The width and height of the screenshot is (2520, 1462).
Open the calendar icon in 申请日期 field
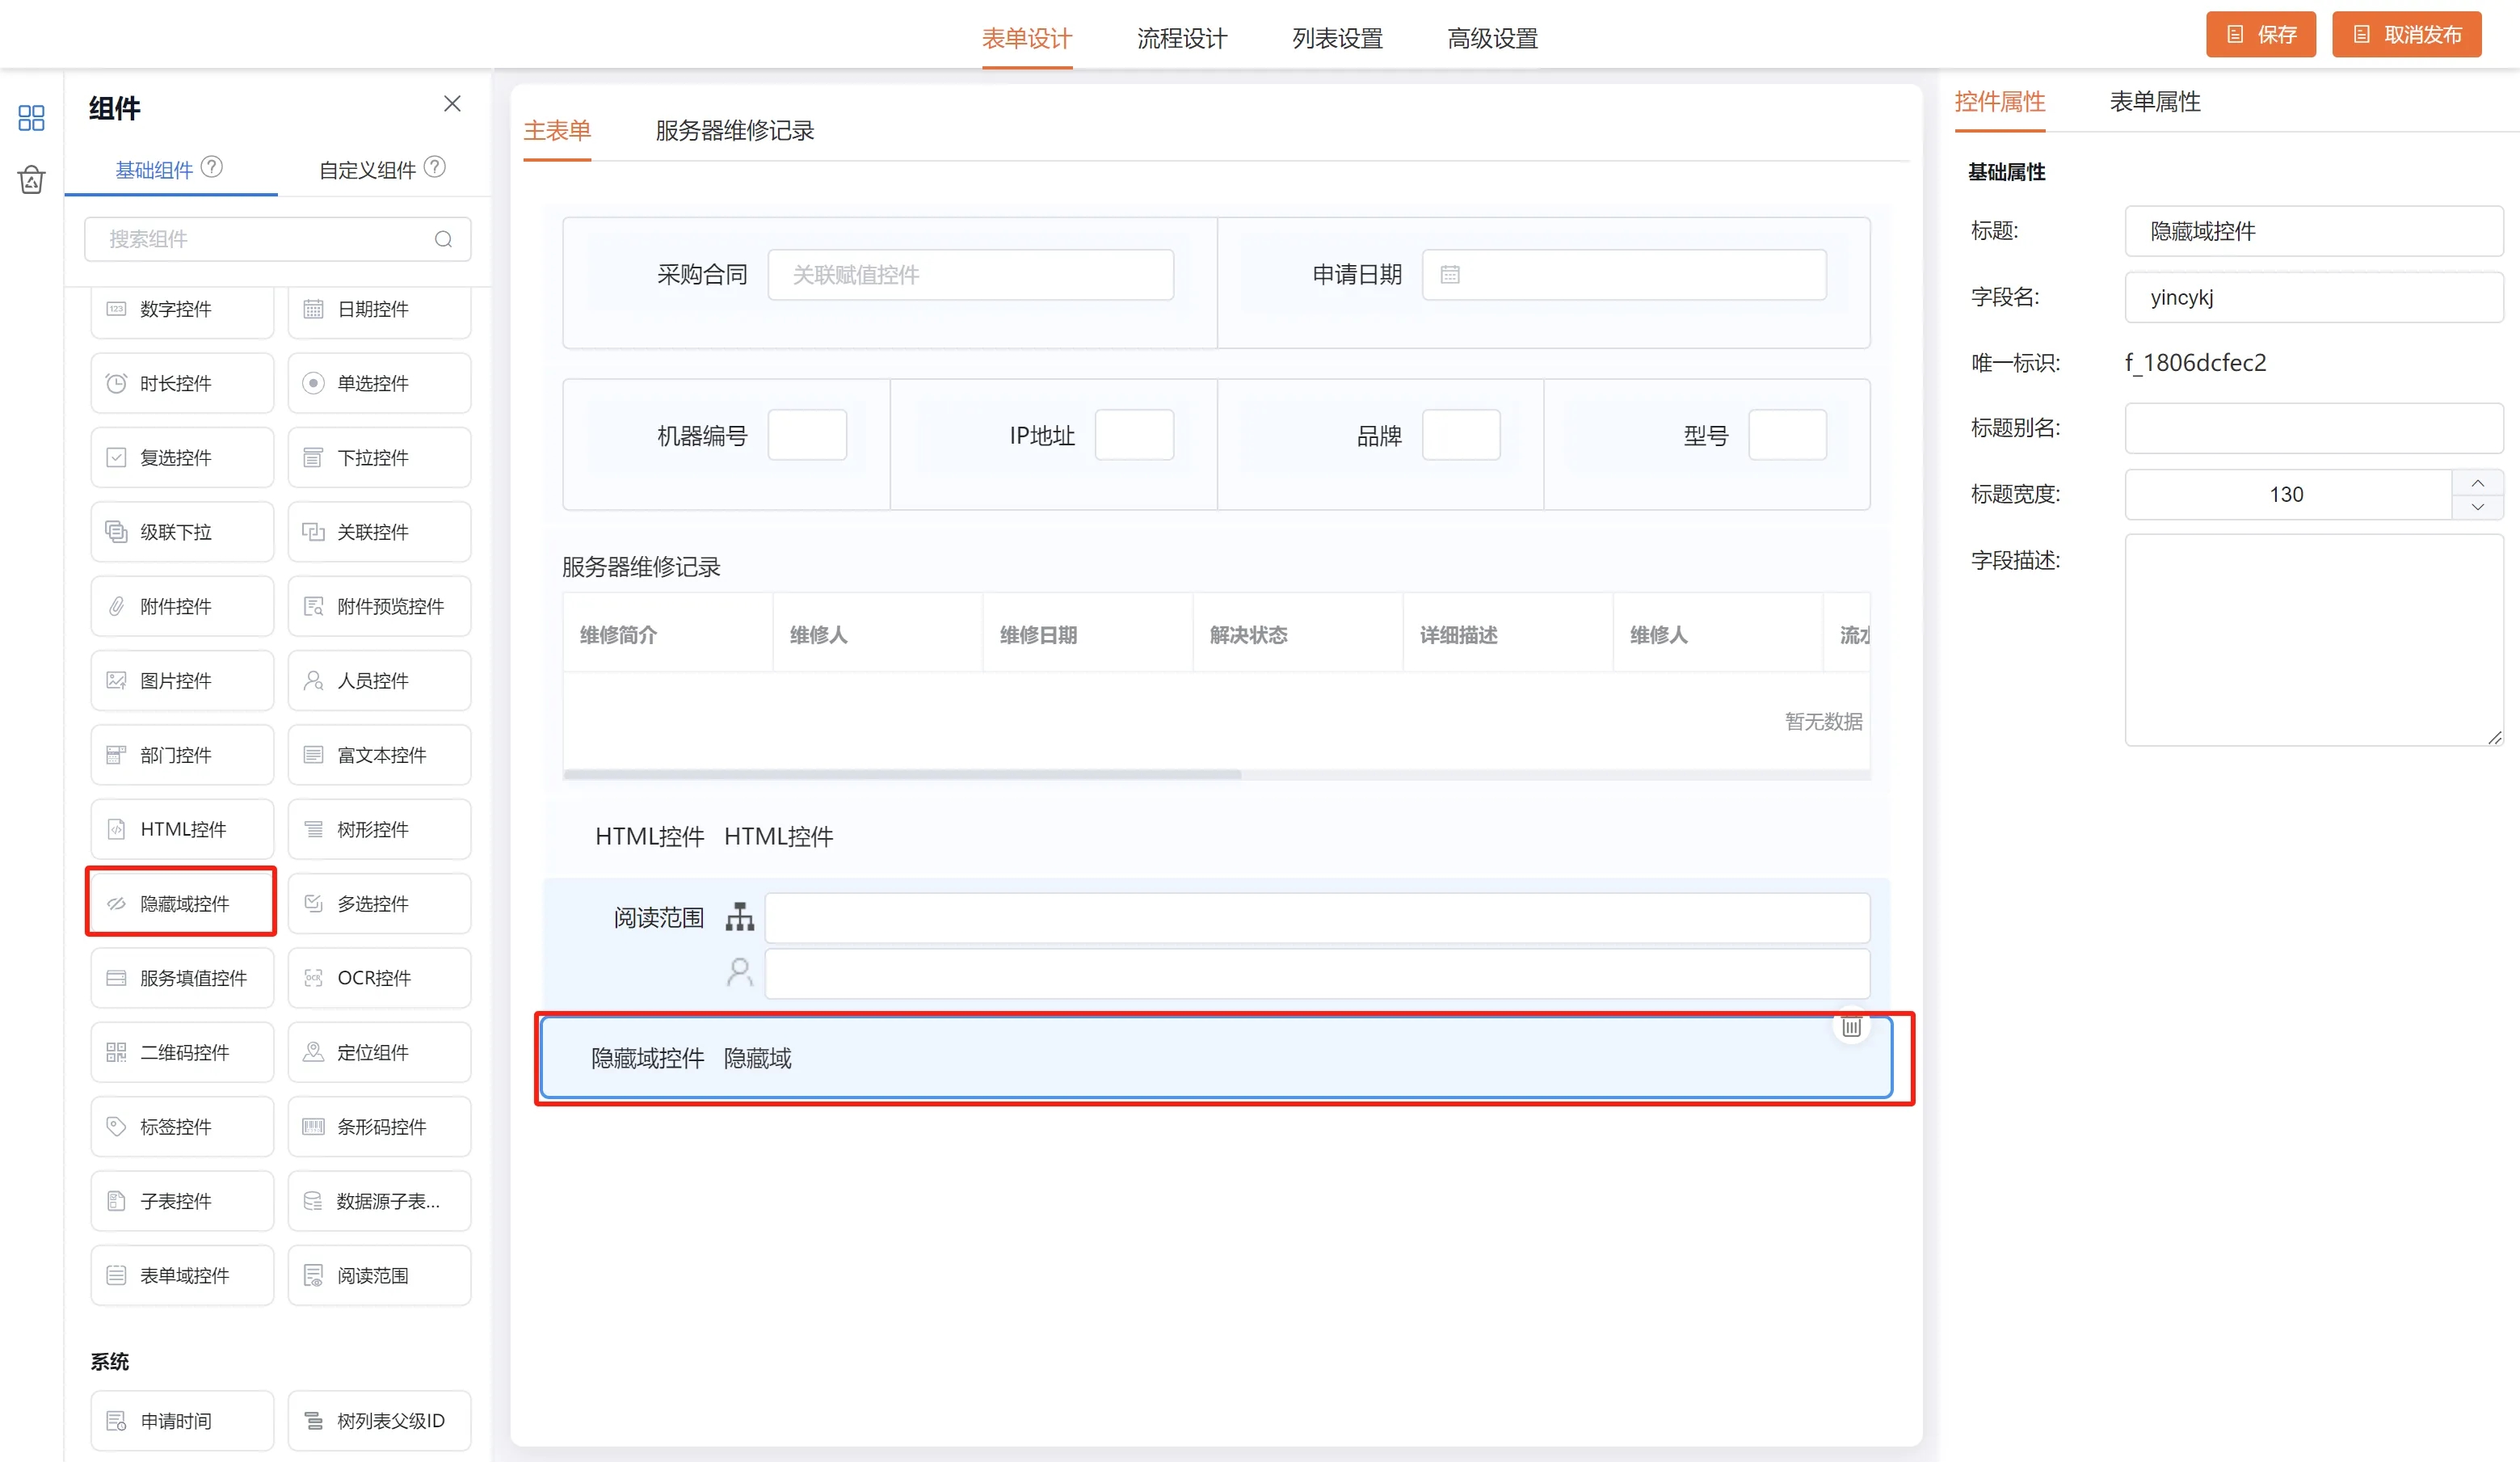1450,275
